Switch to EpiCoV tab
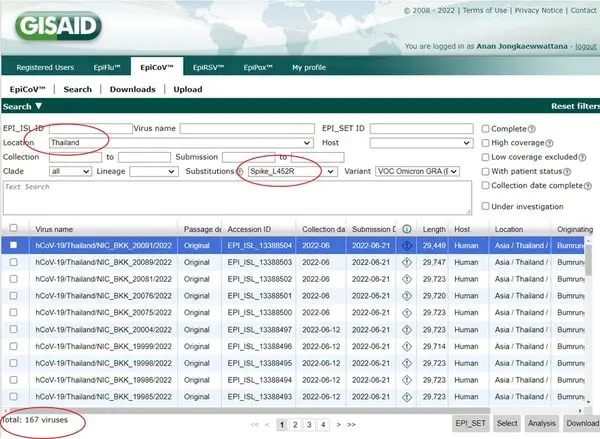This screenshot has width=600, height=439. point(157,67)
